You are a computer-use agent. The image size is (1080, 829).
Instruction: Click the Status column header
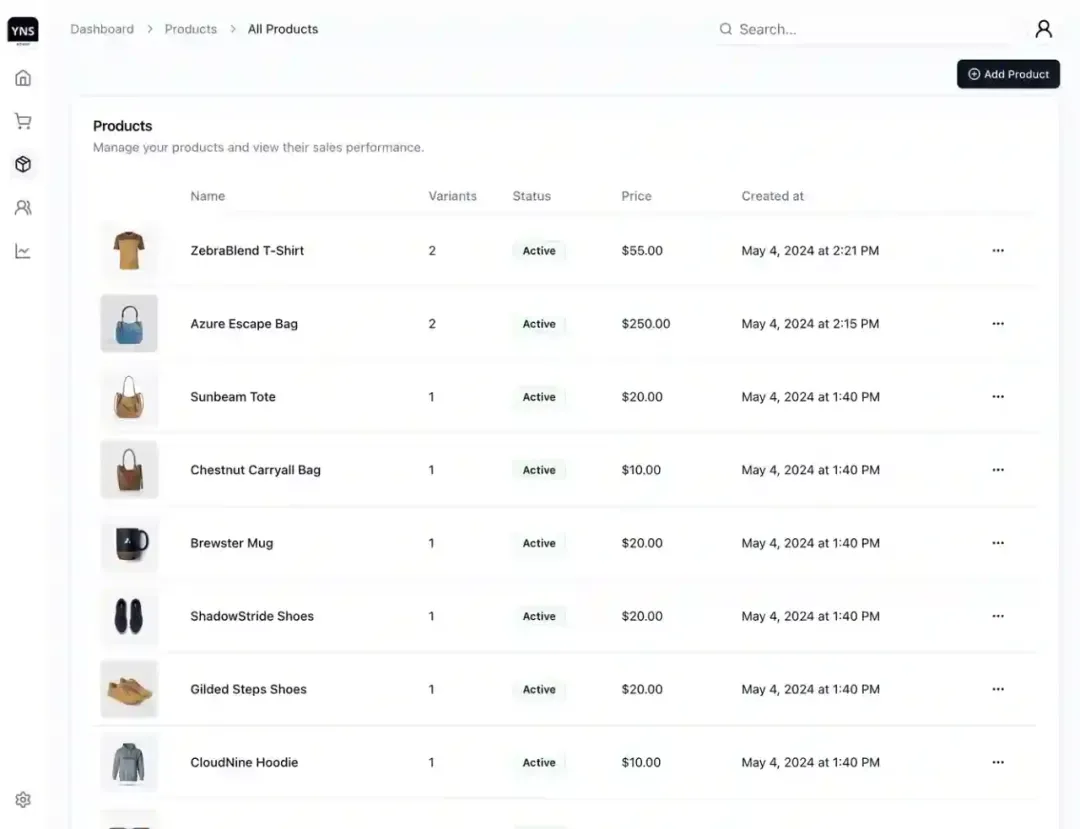click(x=532, y=196)
